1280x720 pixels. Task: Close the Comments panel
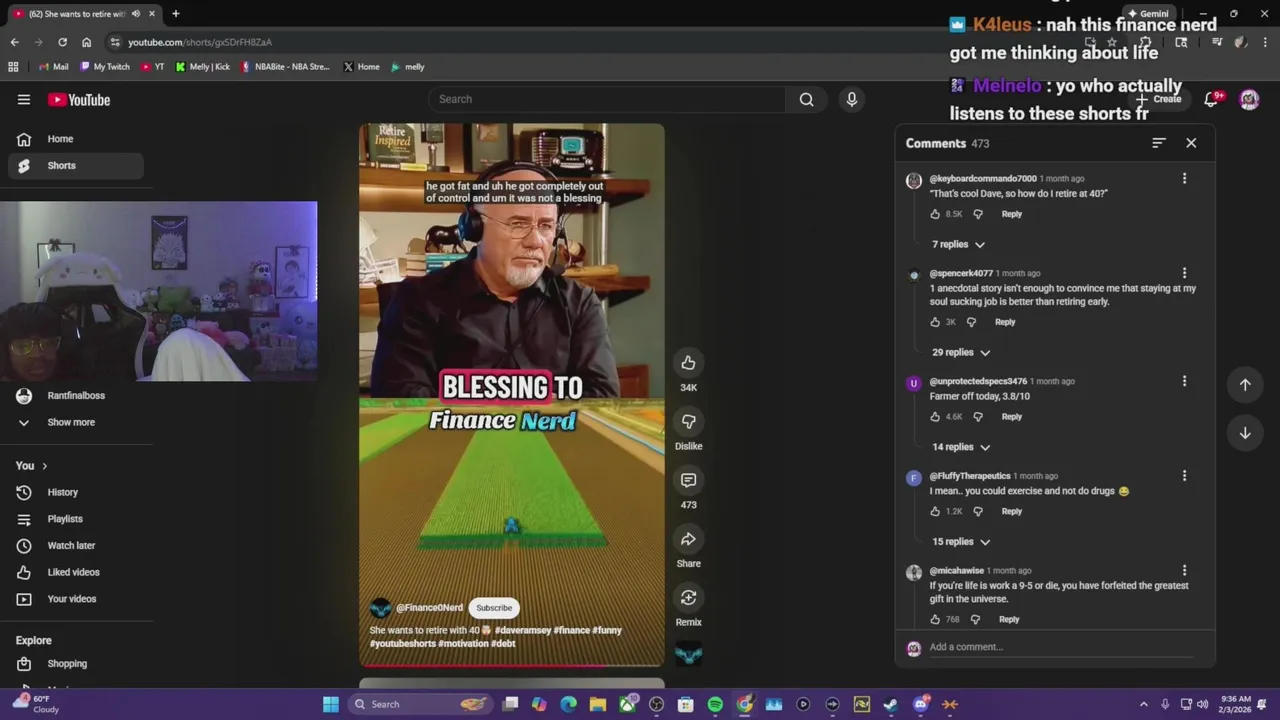[1191, 143]
